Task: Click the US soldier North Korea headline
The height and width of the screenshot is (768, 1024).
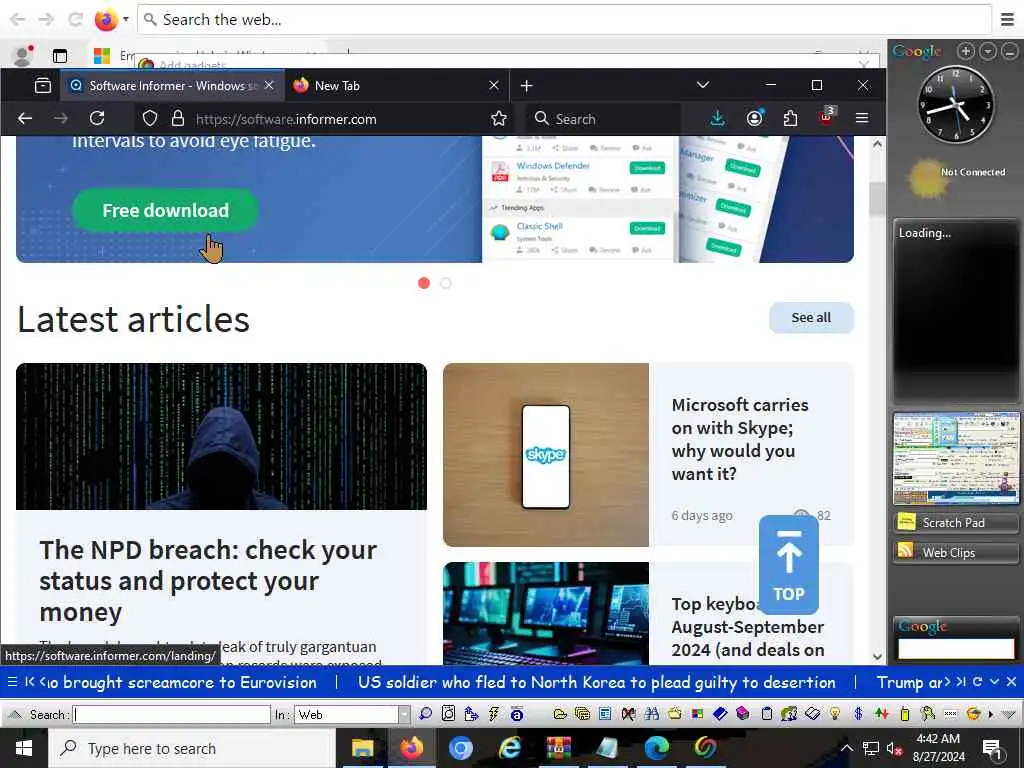Action: [x=596, y=682]
